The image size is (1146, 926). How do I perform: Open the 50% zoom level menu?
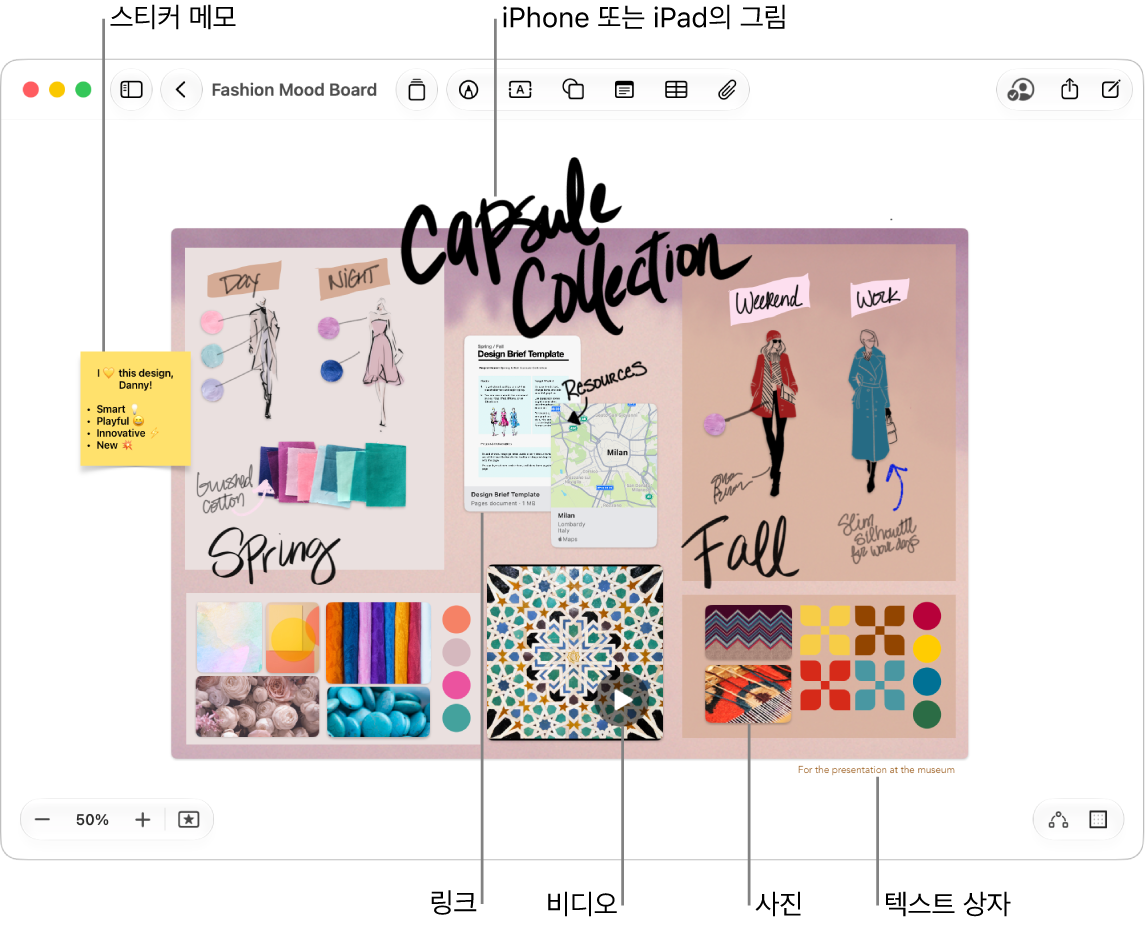(x=92, y=819)
